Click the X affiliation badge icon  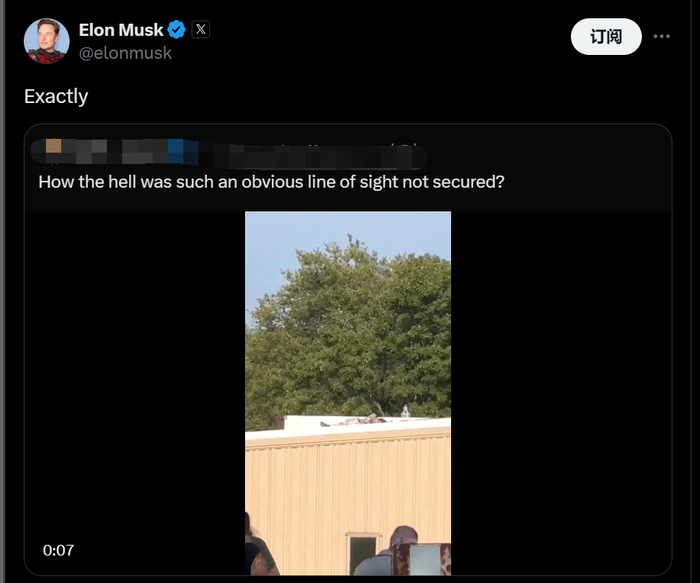[201, 30]
